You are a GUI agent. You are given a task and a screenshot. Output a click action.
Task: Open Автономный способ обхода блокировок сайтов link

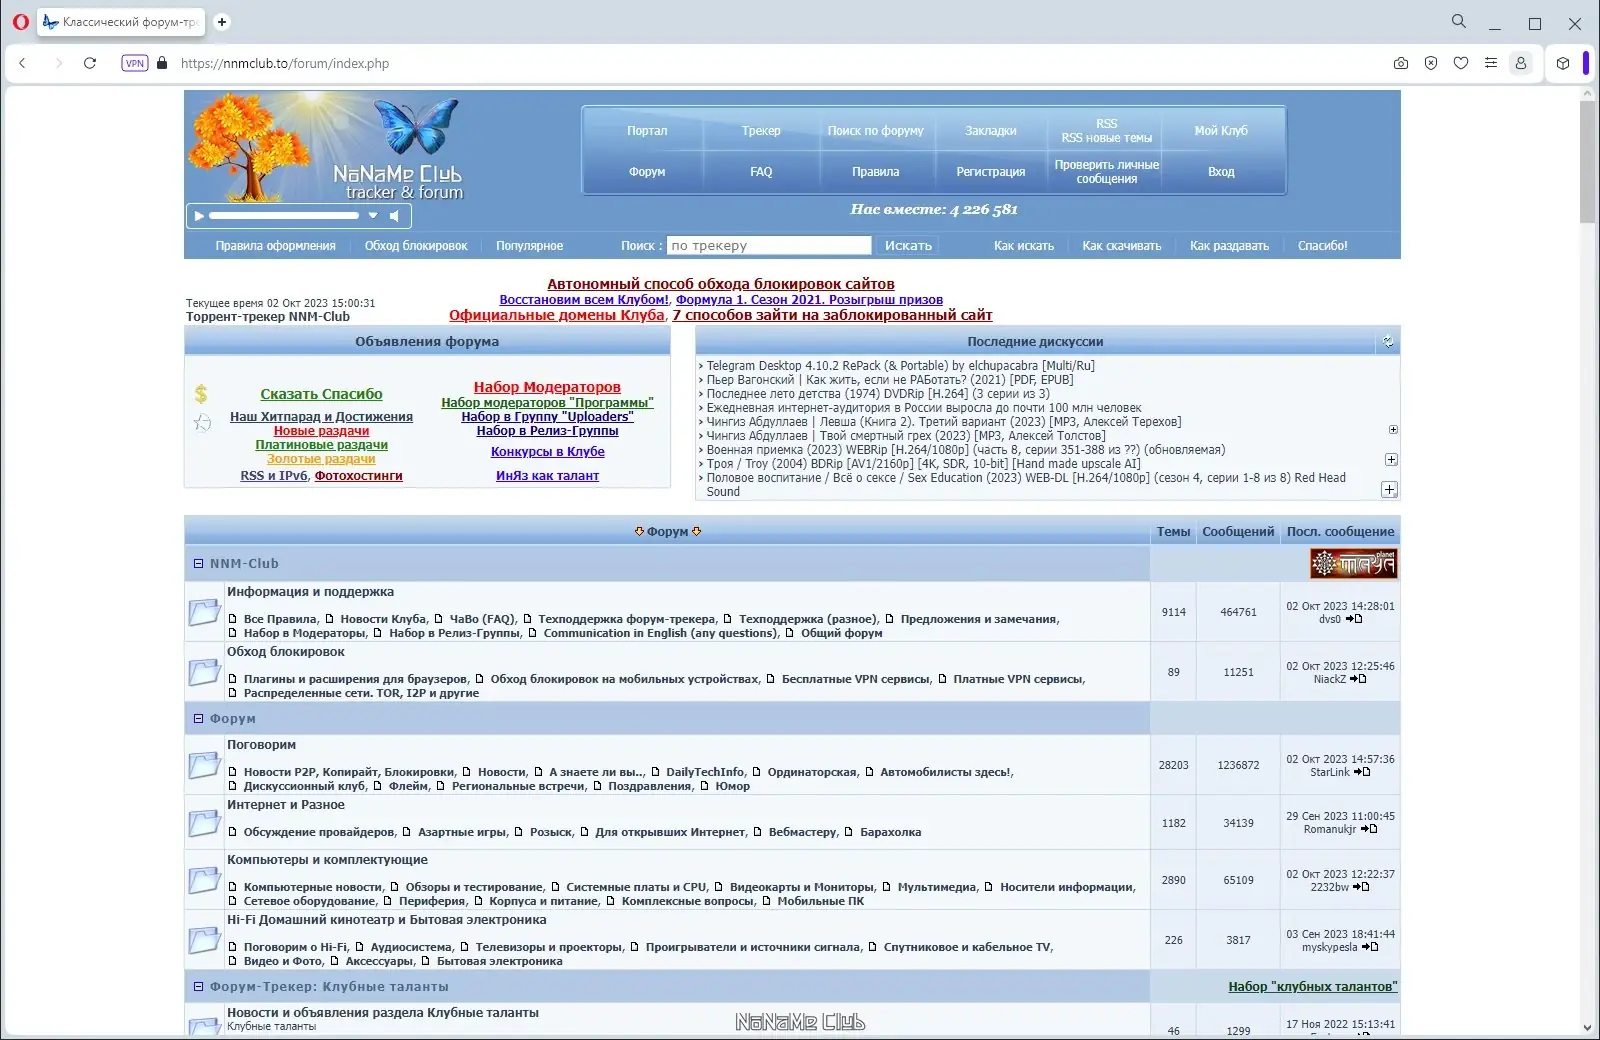721,284
